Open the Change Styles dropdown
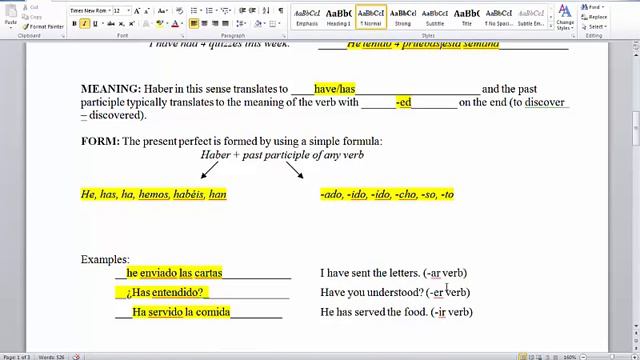The height and width of the screenshot is (360, 640). coord(565,17)
